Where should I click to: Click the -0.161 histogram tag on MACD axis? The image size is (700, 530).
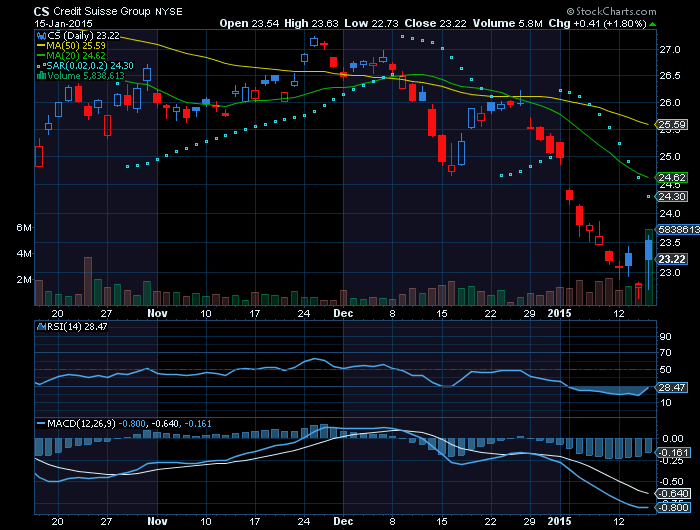coord(674,452)
